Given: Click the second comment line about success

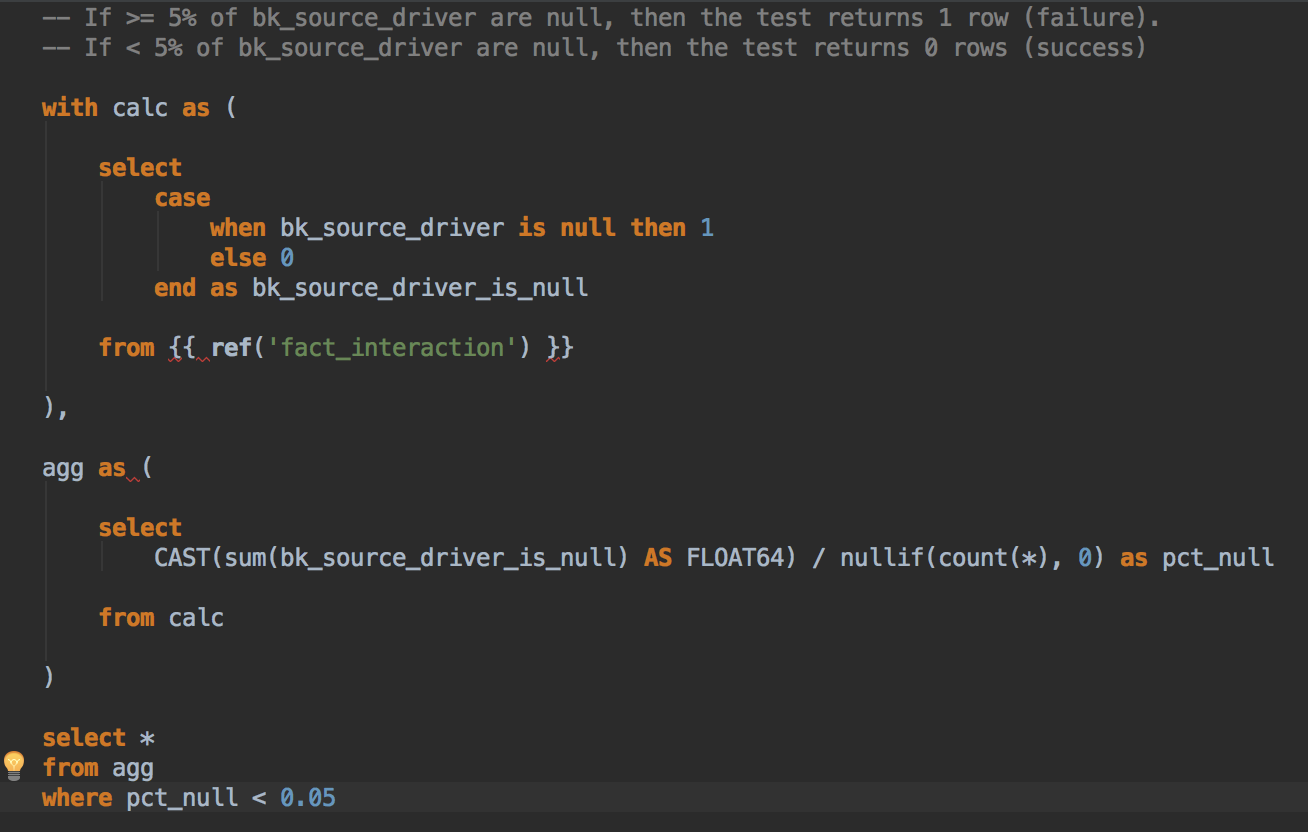Looking at the screenshot, I should tap(594, 48).
